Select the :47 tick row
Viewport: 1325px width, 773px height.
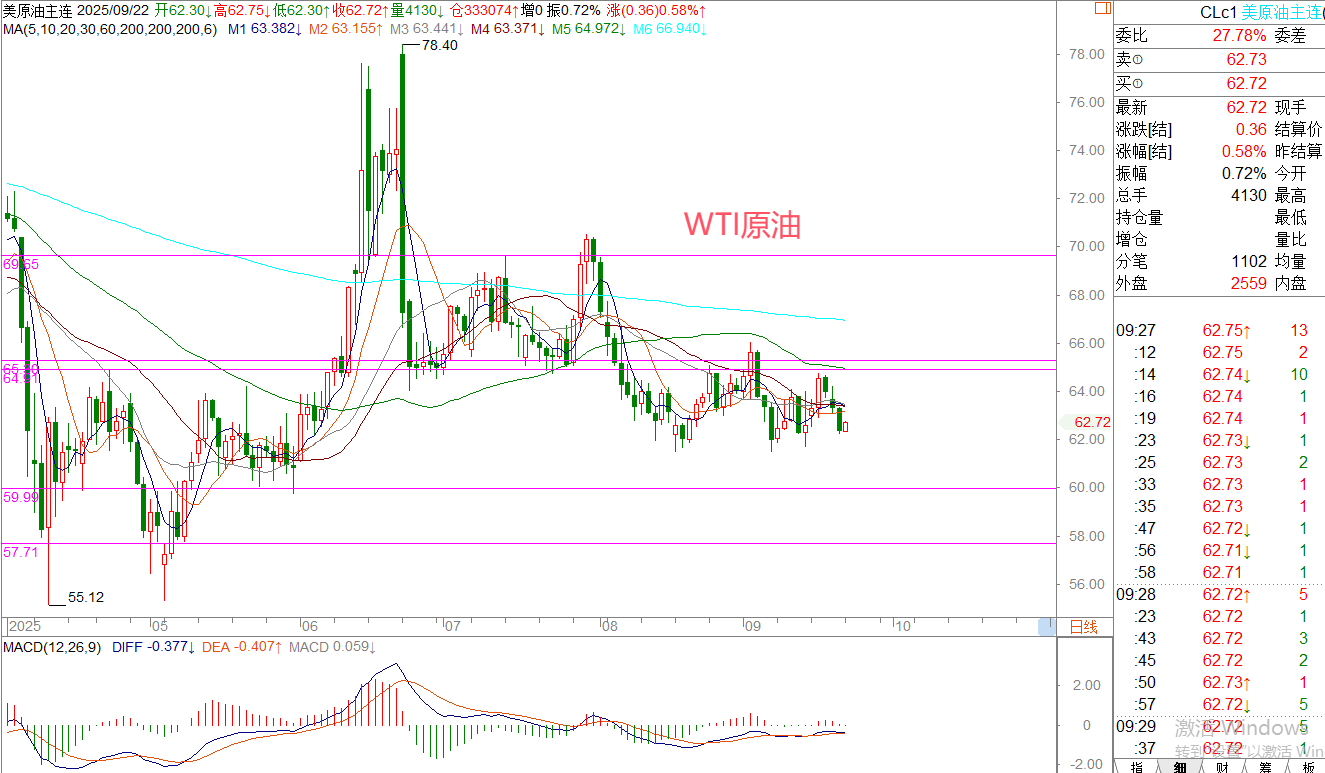point(1214,528)
